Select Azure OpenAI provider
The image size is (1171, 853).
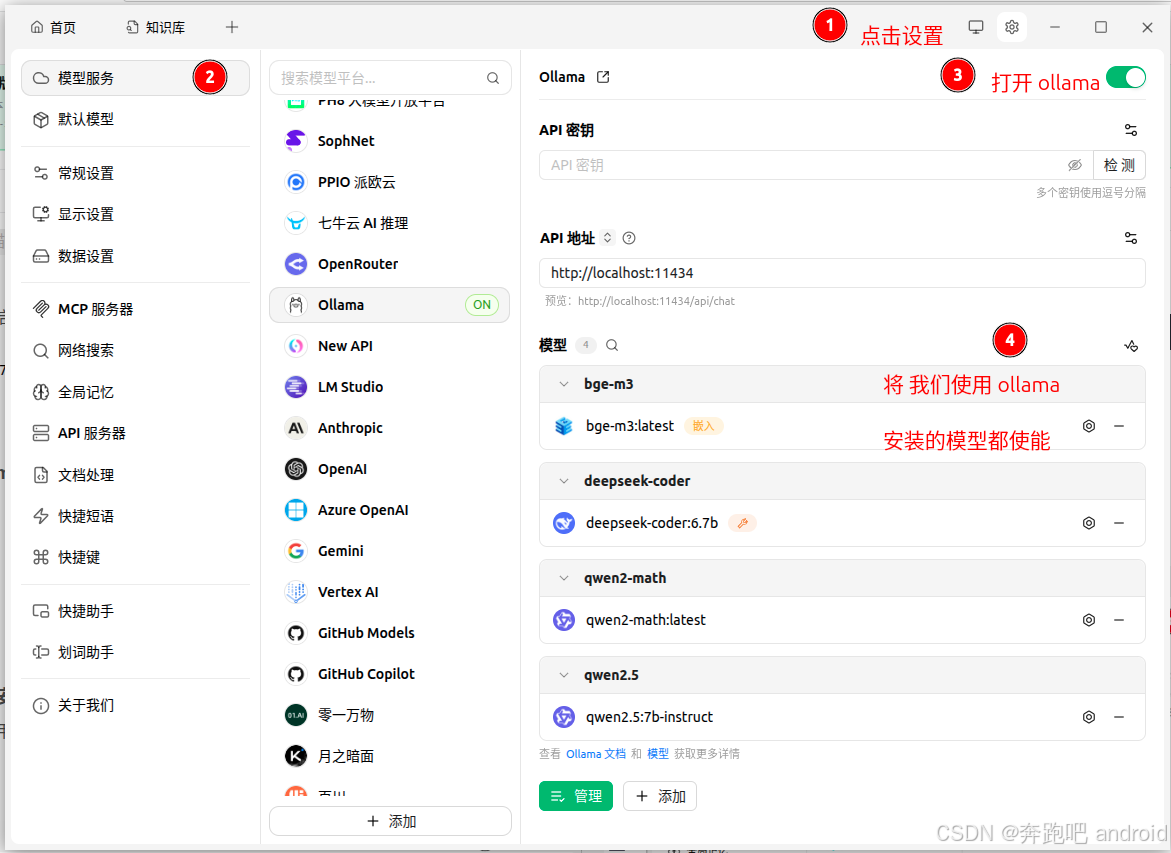click(389, 510)
